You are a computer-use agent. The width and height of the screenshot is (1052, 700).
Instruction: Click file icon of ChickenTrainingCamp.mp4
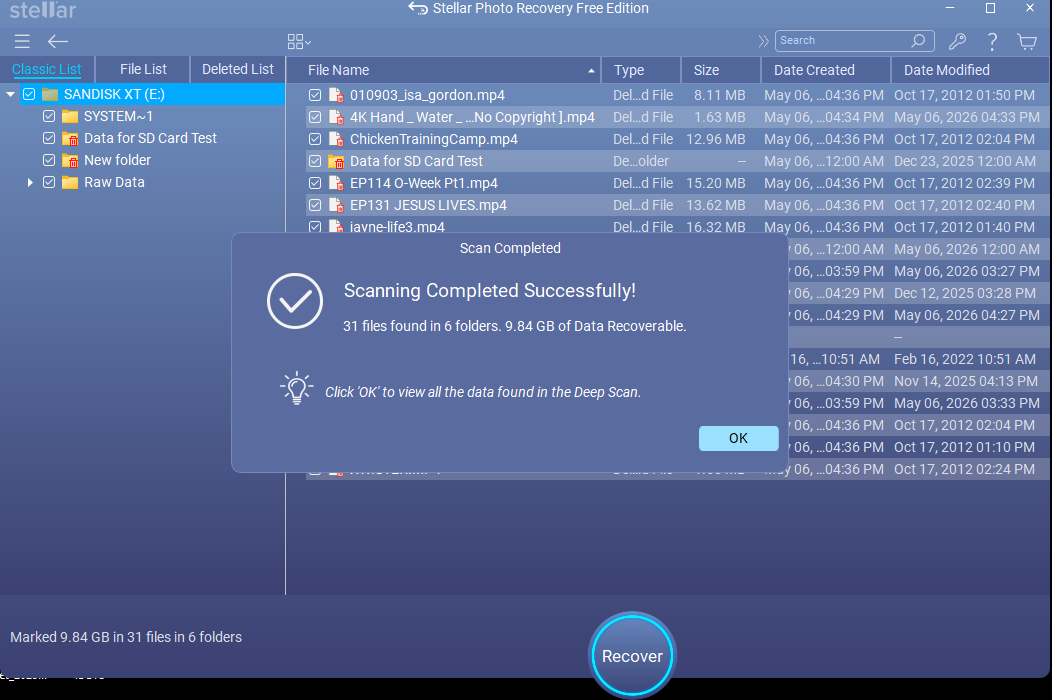[336, 140]
